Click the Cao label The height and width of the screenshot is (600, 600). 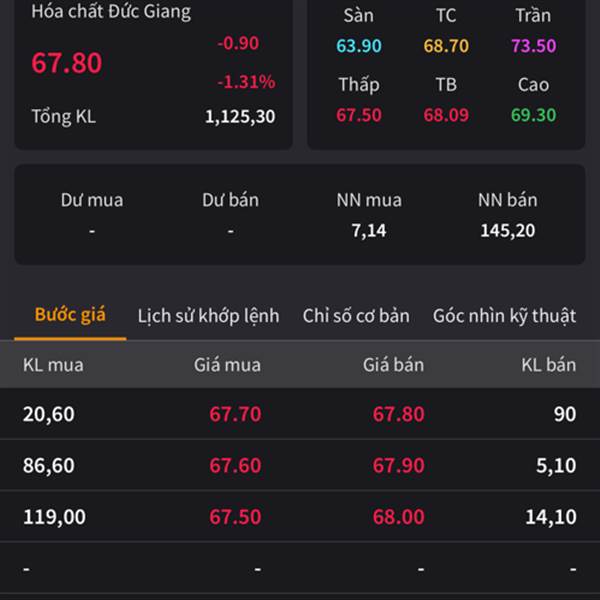coord(533,85)
